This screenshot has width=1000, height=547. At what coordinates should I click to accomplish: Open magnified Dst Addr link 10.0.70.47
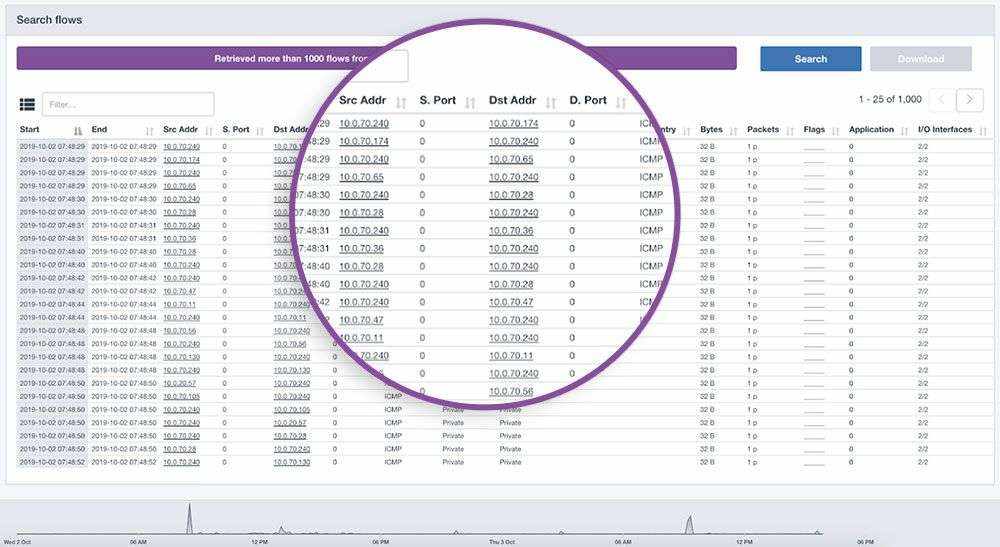(x=511, y=302)
